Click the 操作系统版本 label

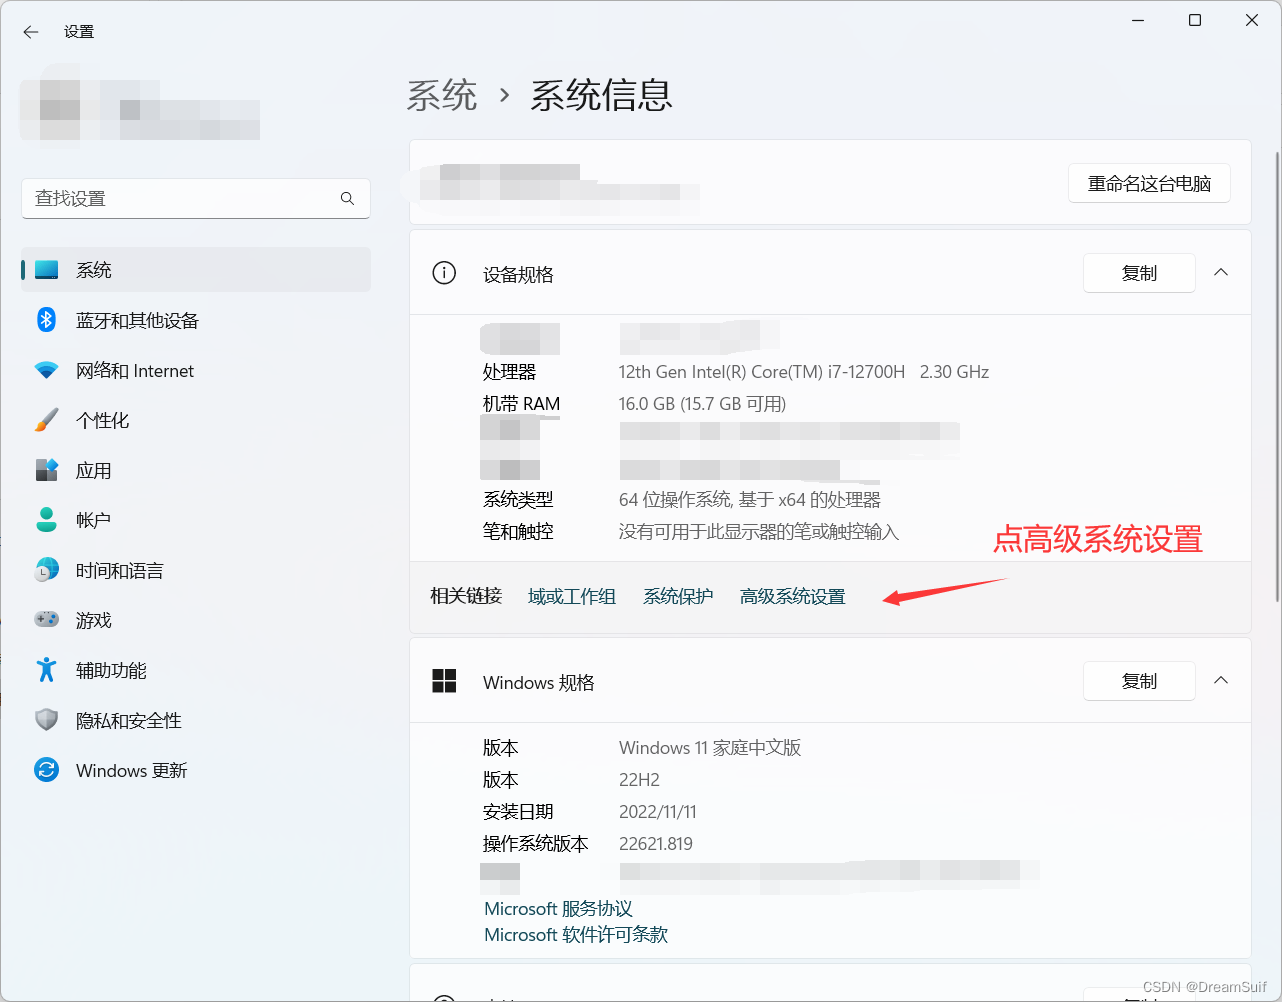click(x=536, y=844)
